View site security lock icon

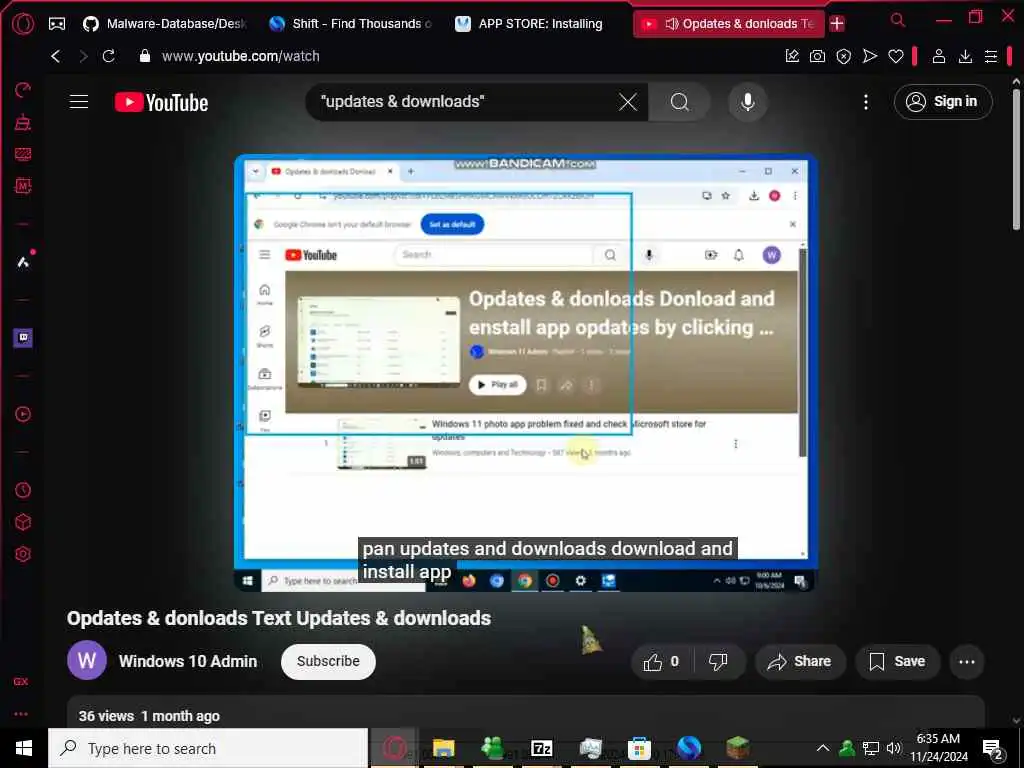click(145, 56)
